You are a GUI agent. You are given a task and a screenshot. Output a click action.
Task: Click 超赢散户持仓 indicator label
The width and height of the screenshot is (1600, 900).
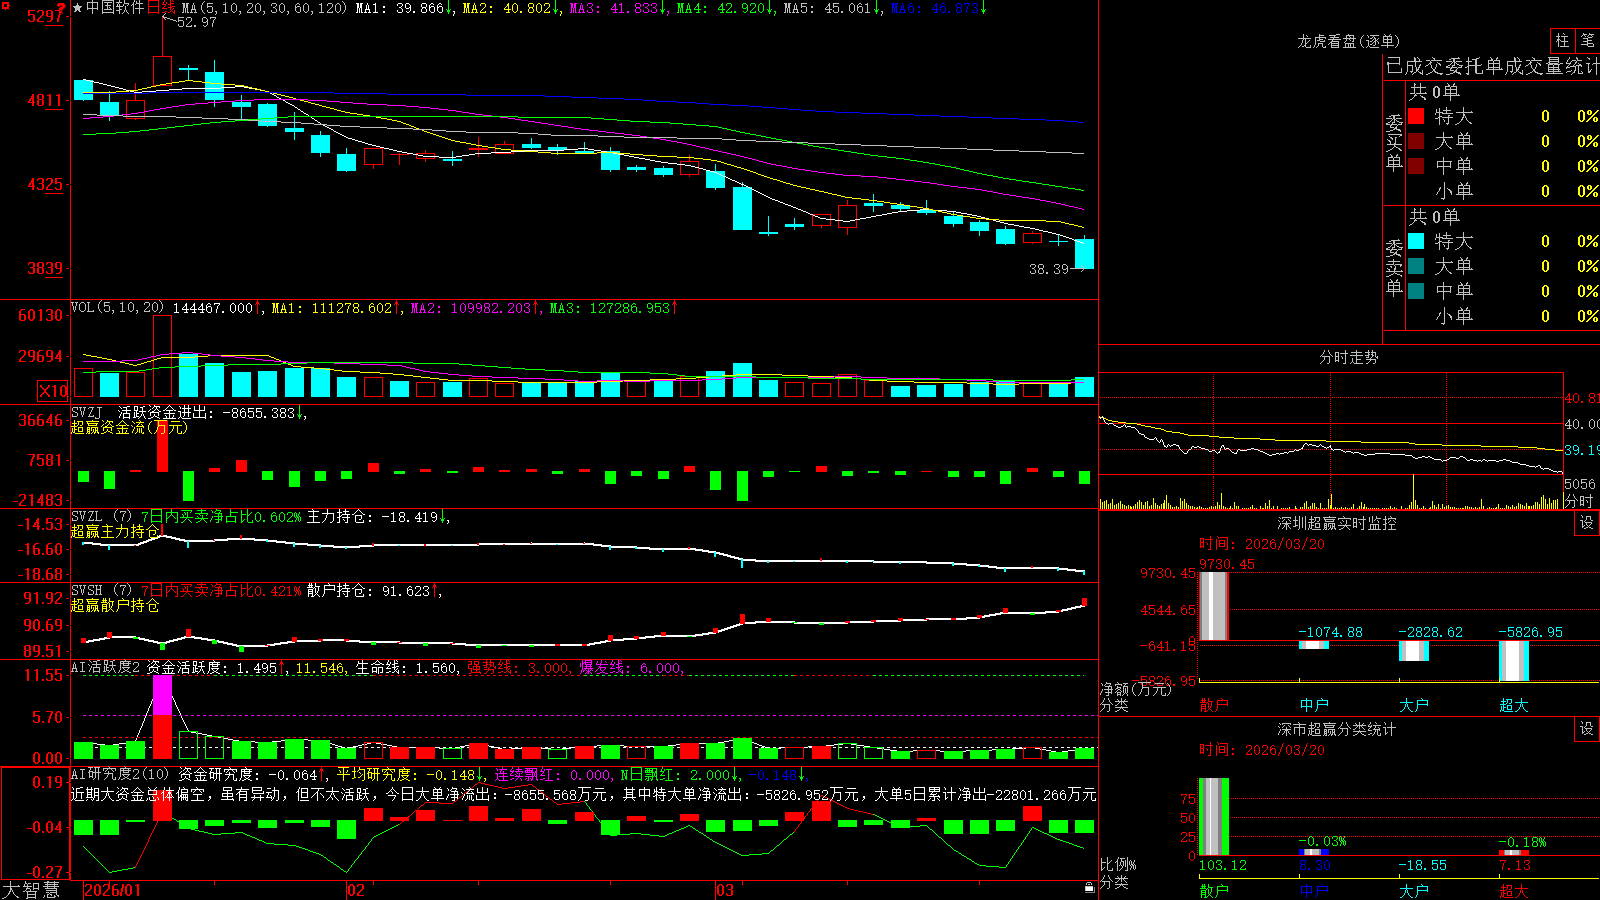[115, 605]
